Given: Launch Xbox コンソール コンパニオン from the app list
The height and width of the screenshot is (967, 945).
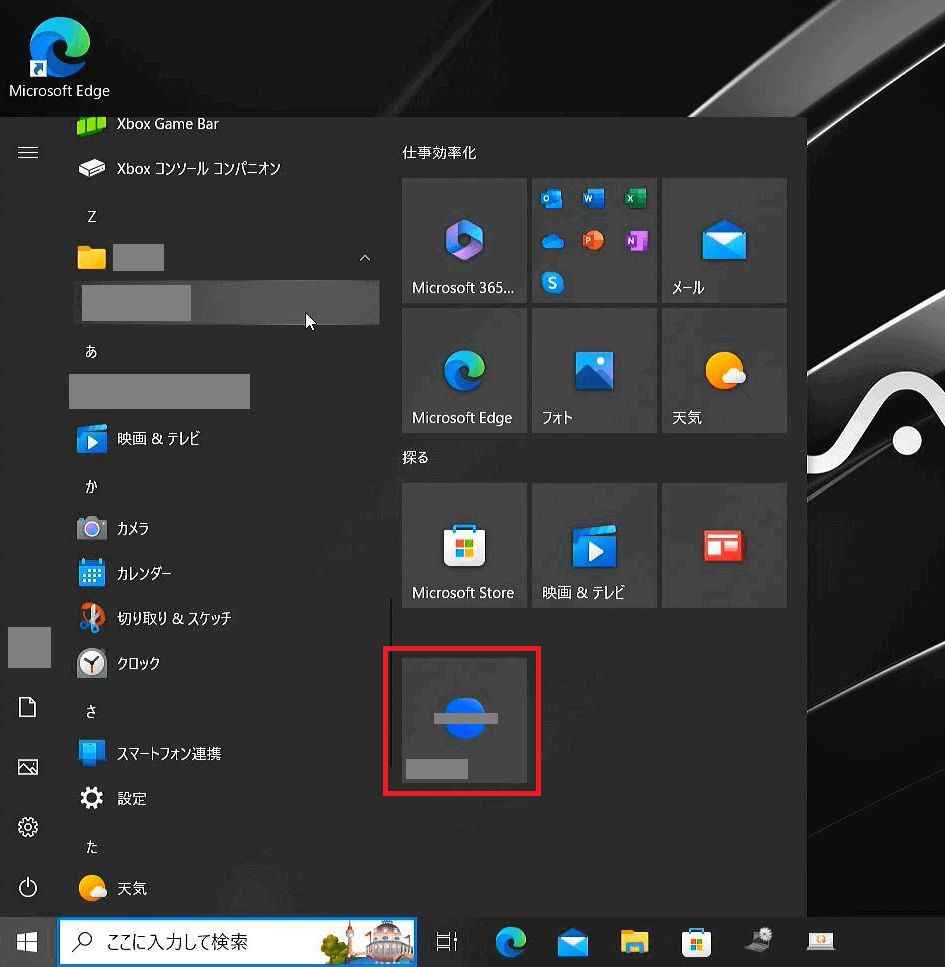Looking at the screenshot, I should pos(225,168).
